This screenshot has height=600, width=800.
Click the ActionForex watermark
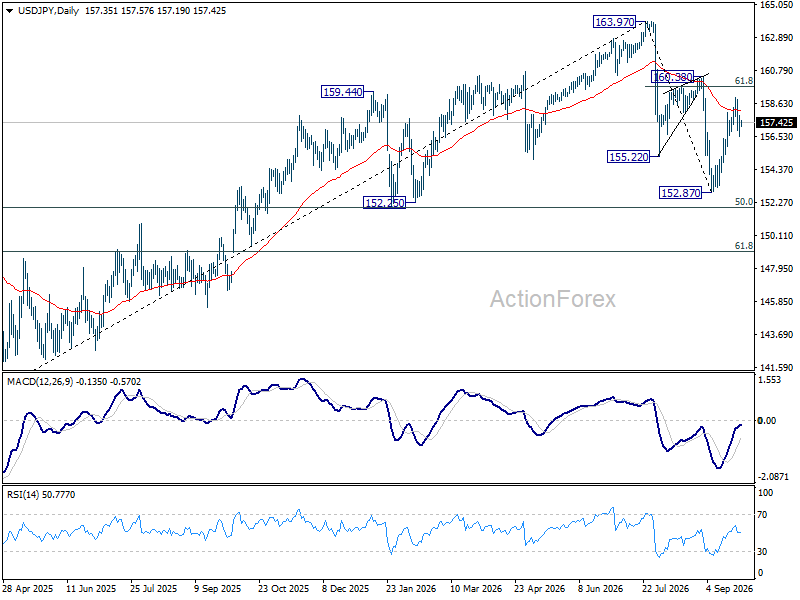[x=553, y=299]
